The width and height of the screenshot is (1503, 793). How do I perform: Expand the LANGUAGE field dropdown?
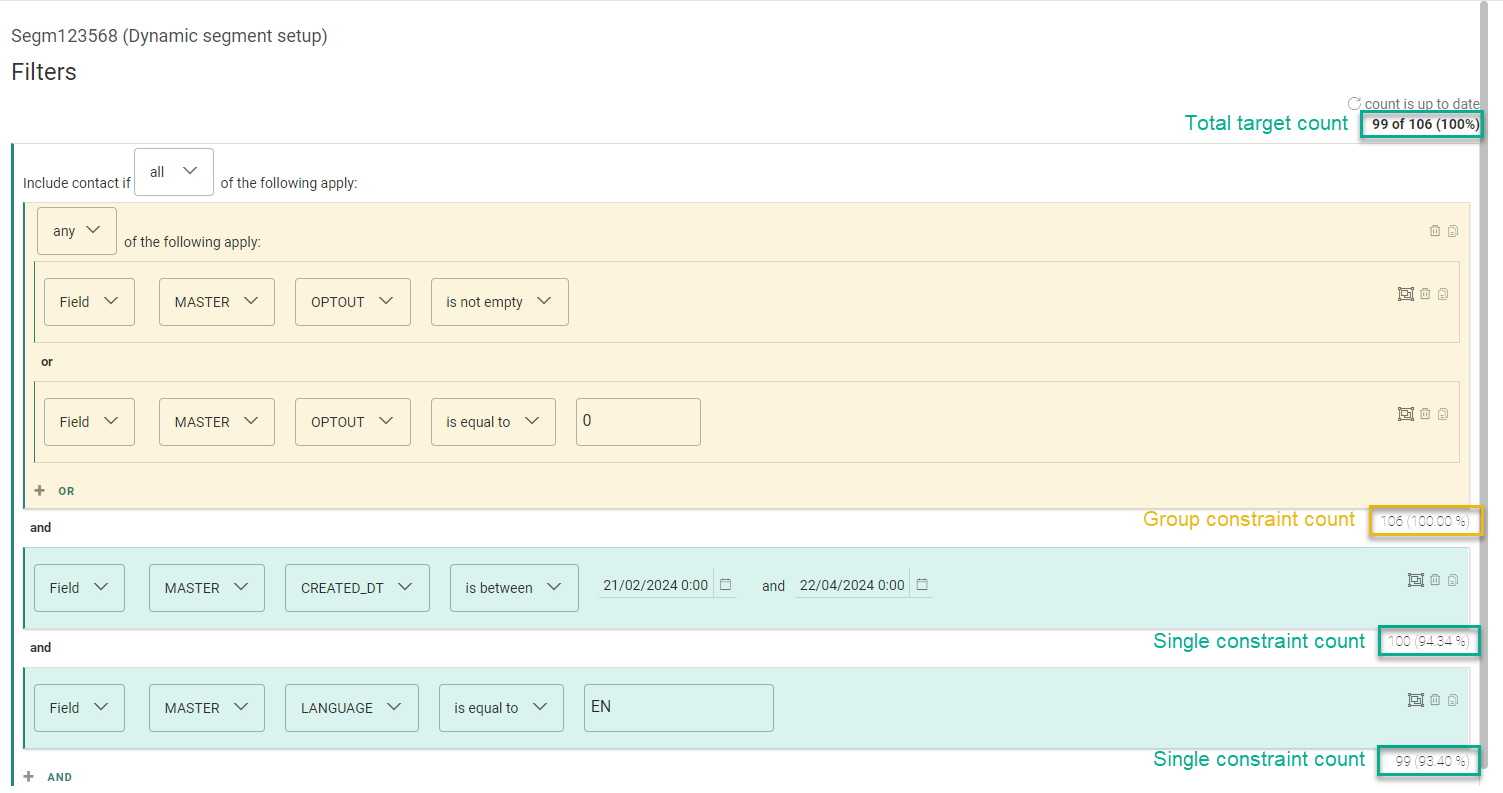click(351, 708)
